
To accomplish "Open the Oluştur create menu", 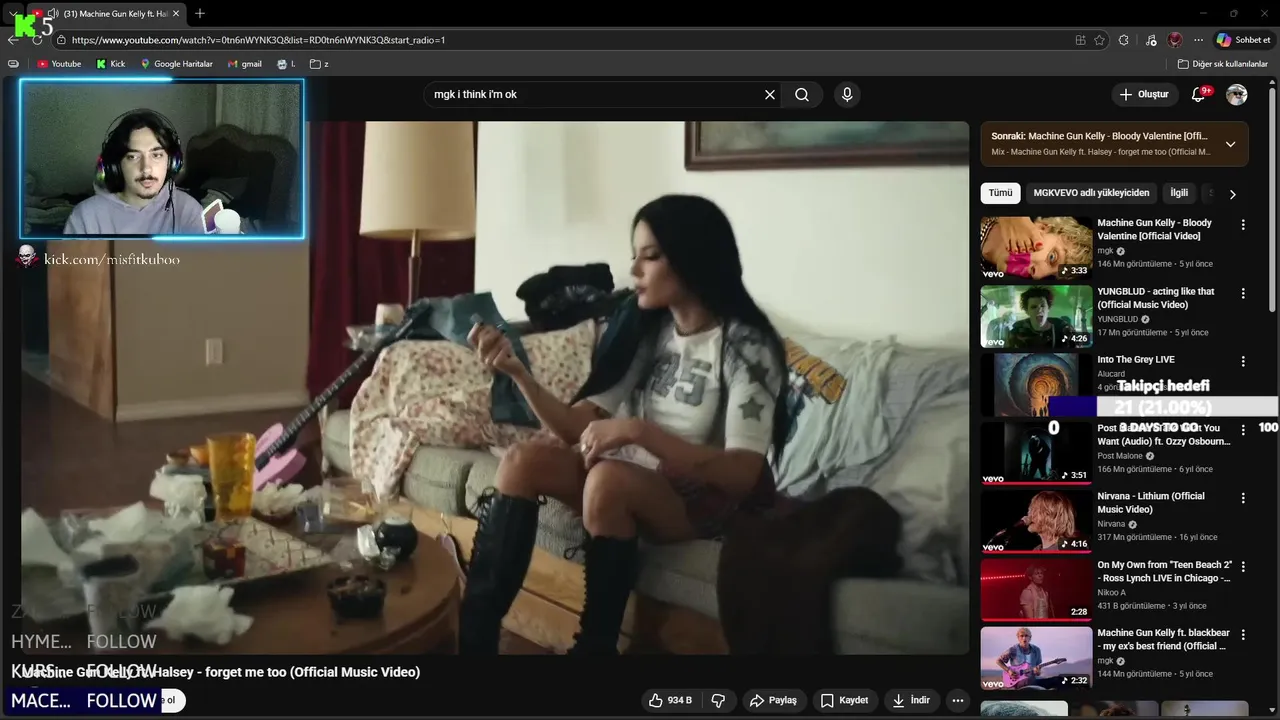I will pos(1144,94).
